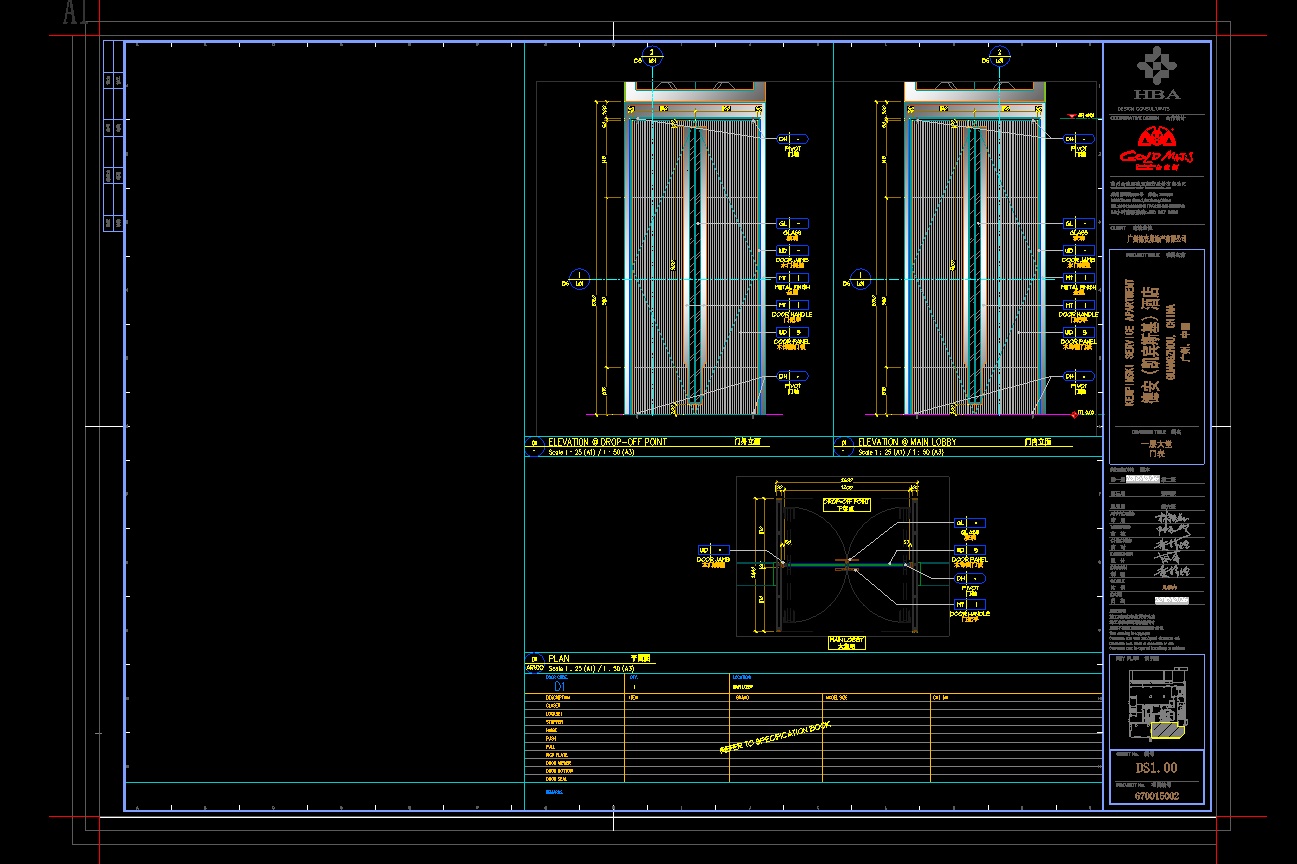Click project number 670015002
1297x864 pixels.
click(1156, 797)
